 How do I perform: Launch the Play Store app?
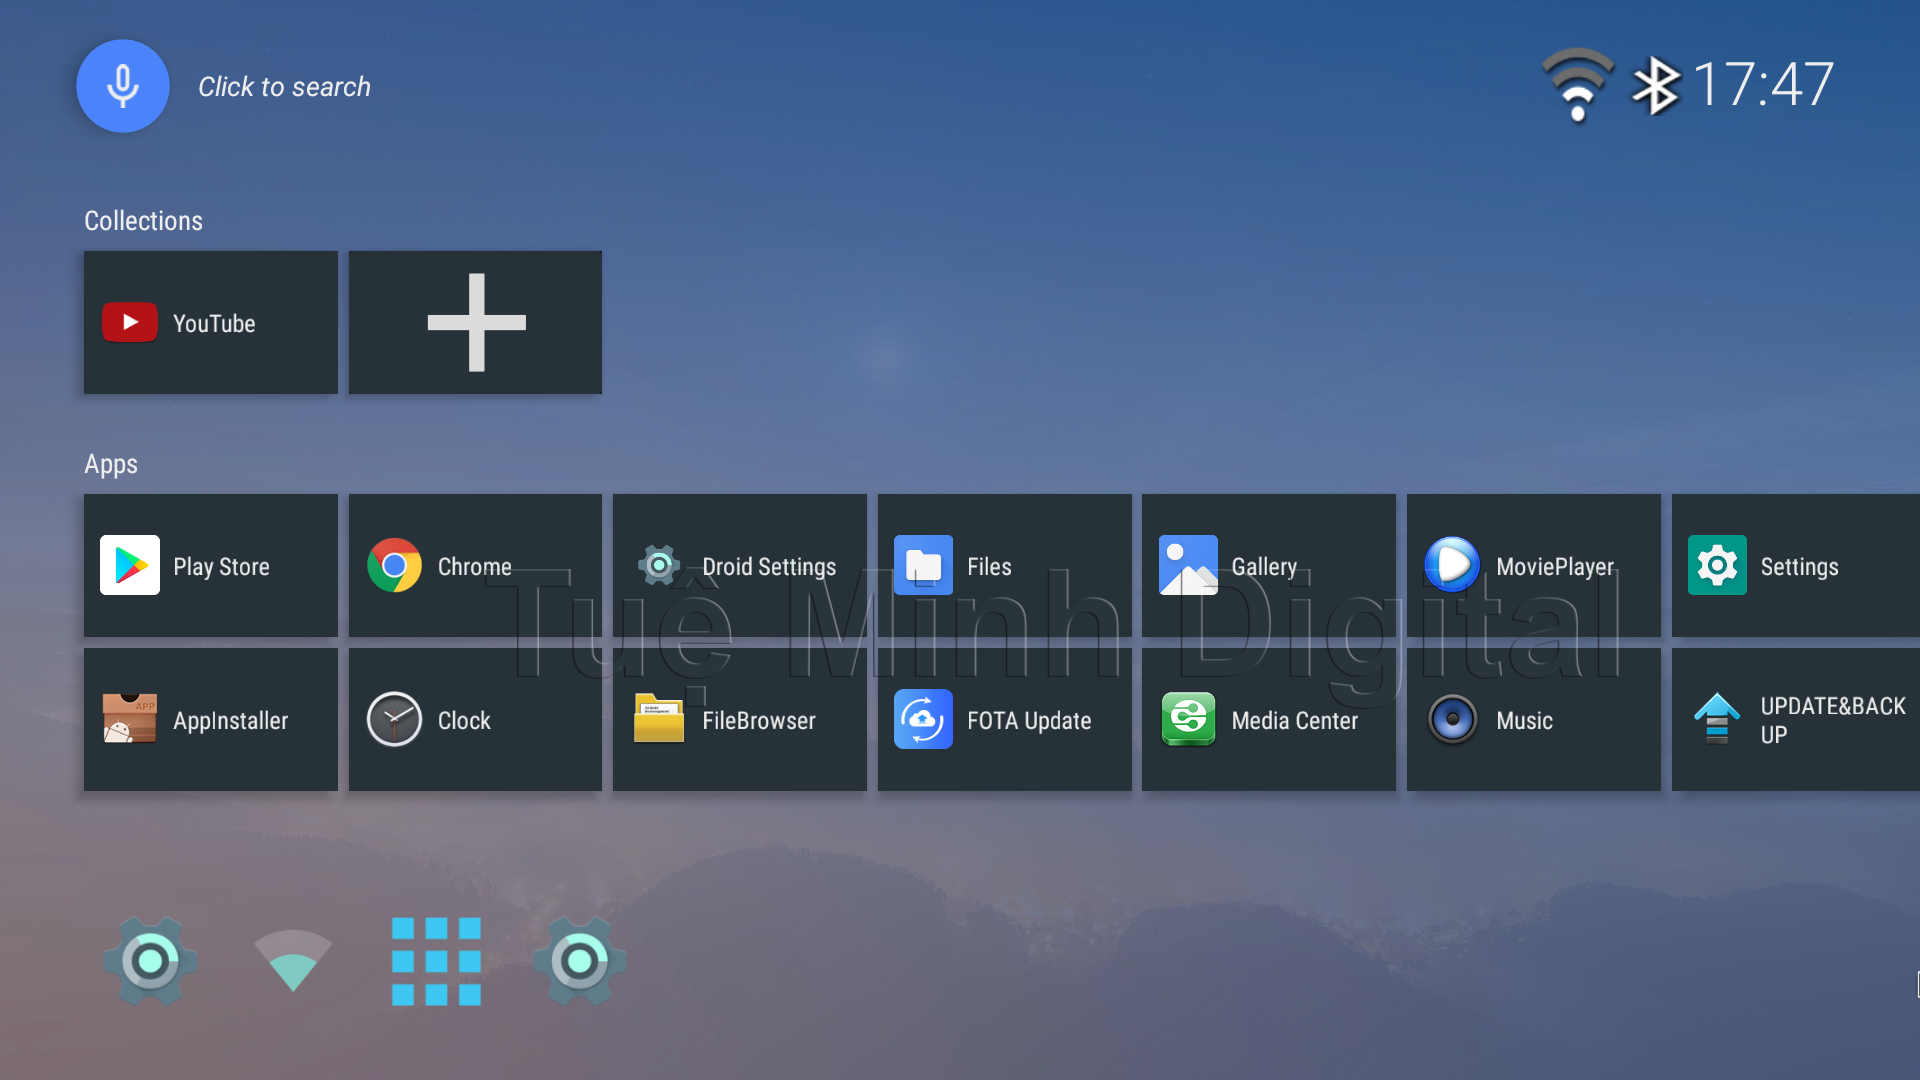(x=210, y=565)
